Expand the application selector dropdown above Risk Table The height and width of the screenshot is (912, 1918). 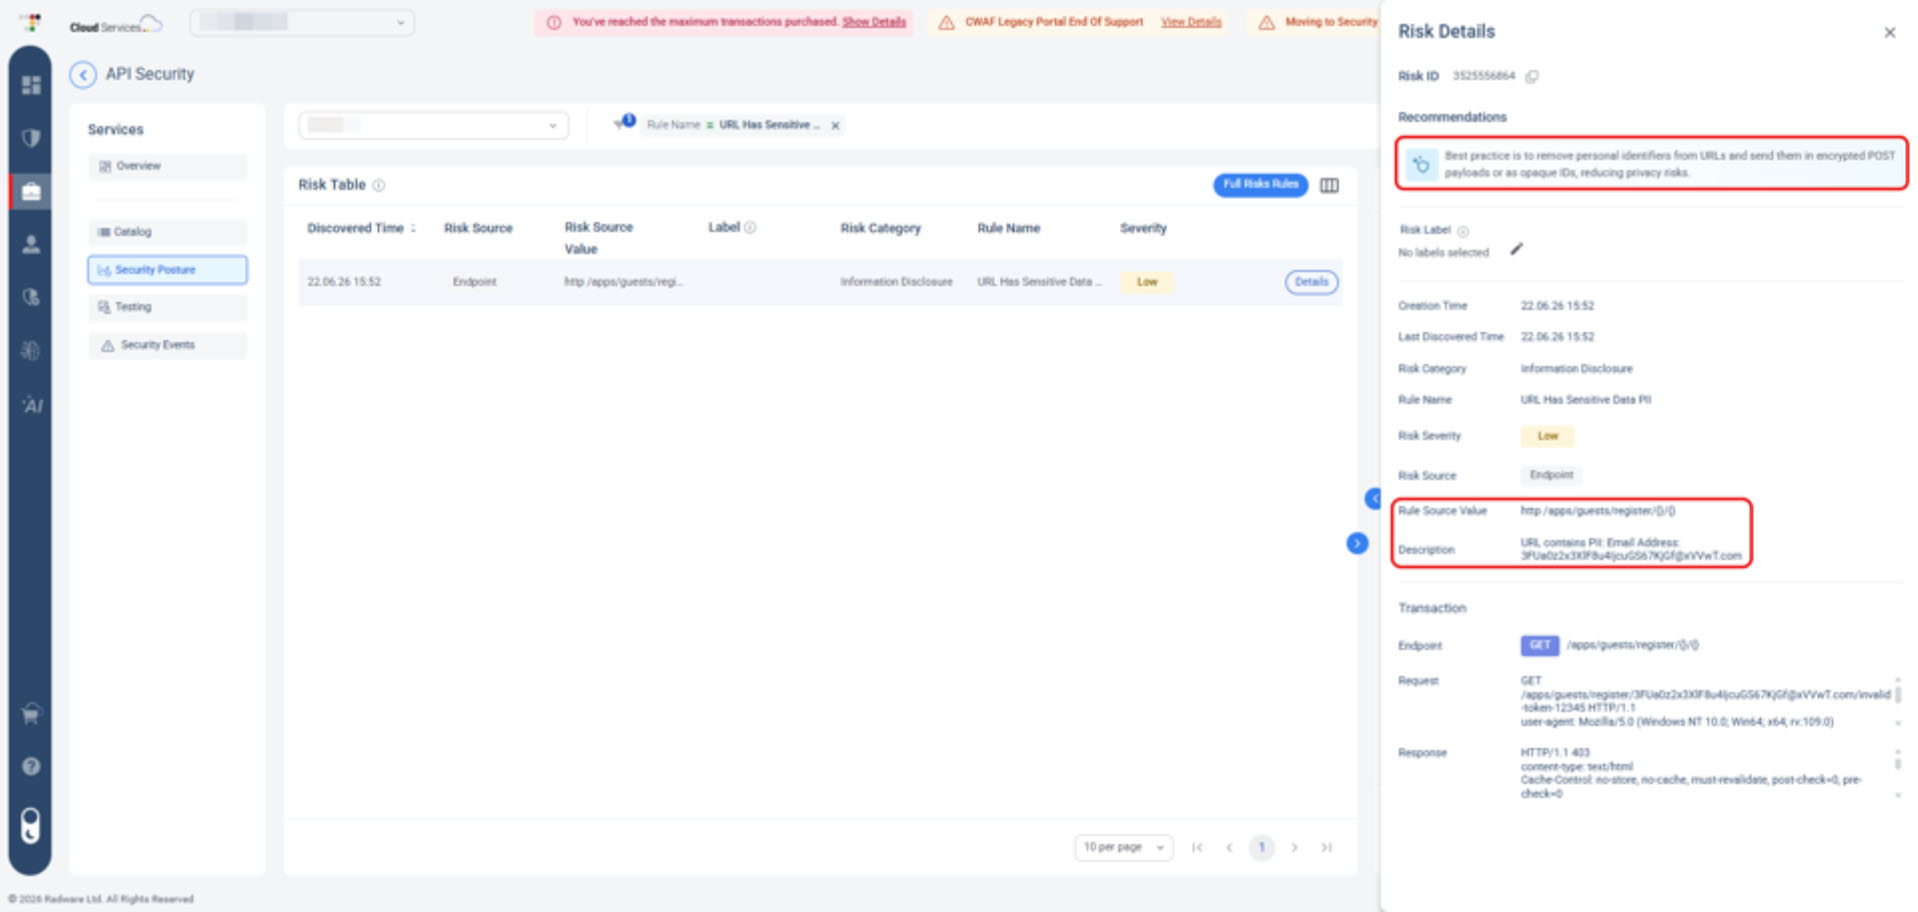[x=433, y=125]
